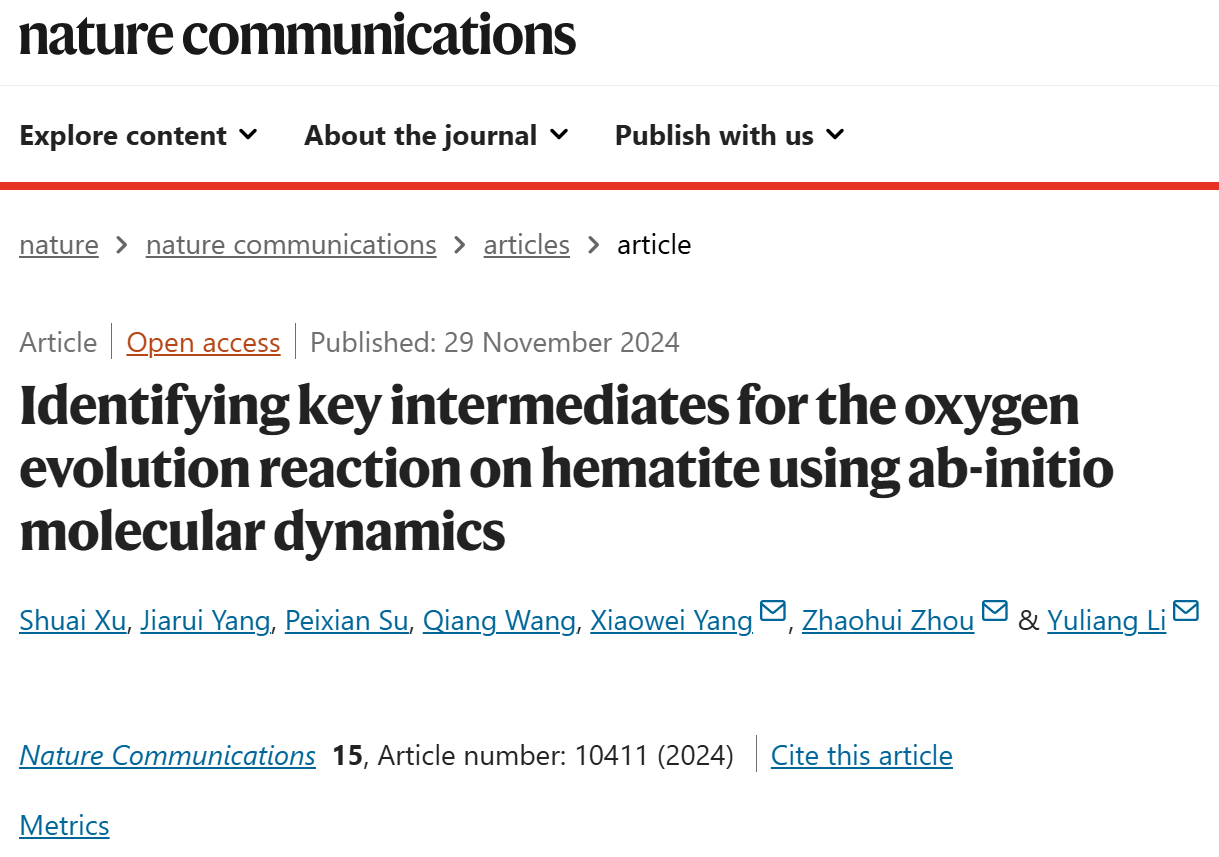Click the Open access link
This screenshot has width=1219, height=857.
[x=203, y=343]
